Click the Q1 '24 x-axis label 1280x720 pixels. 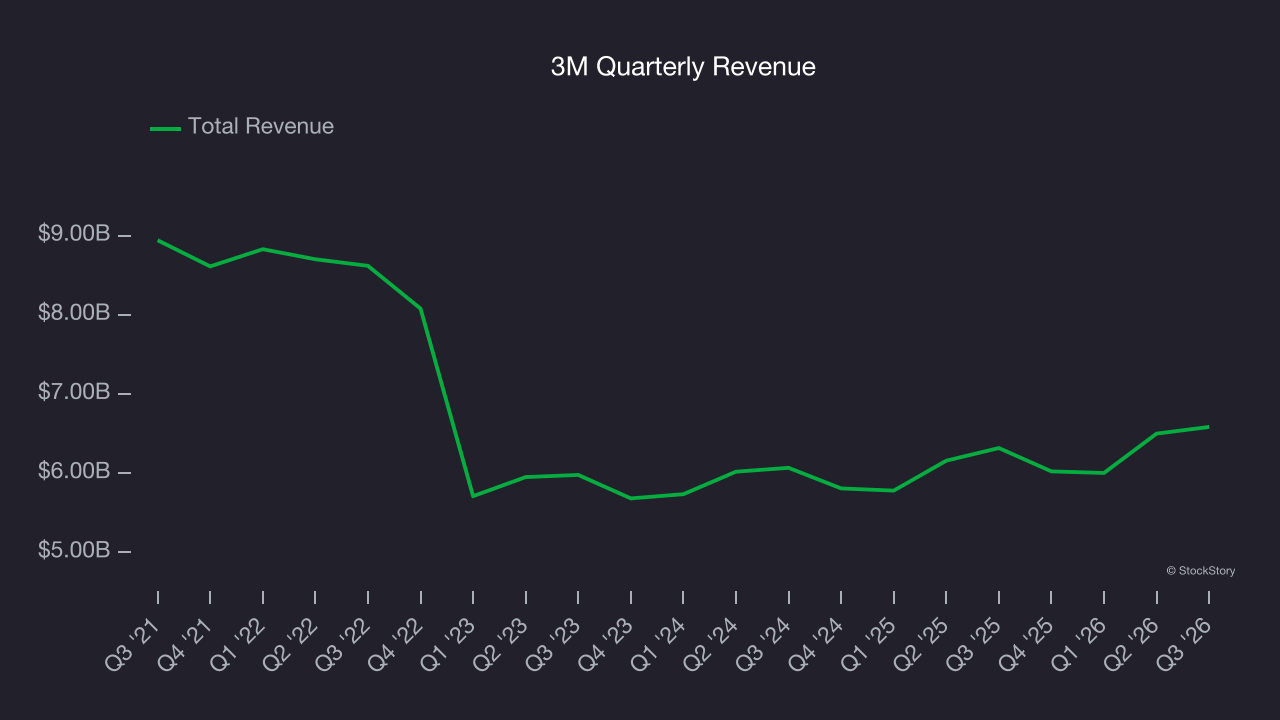(x=659, y=643)
